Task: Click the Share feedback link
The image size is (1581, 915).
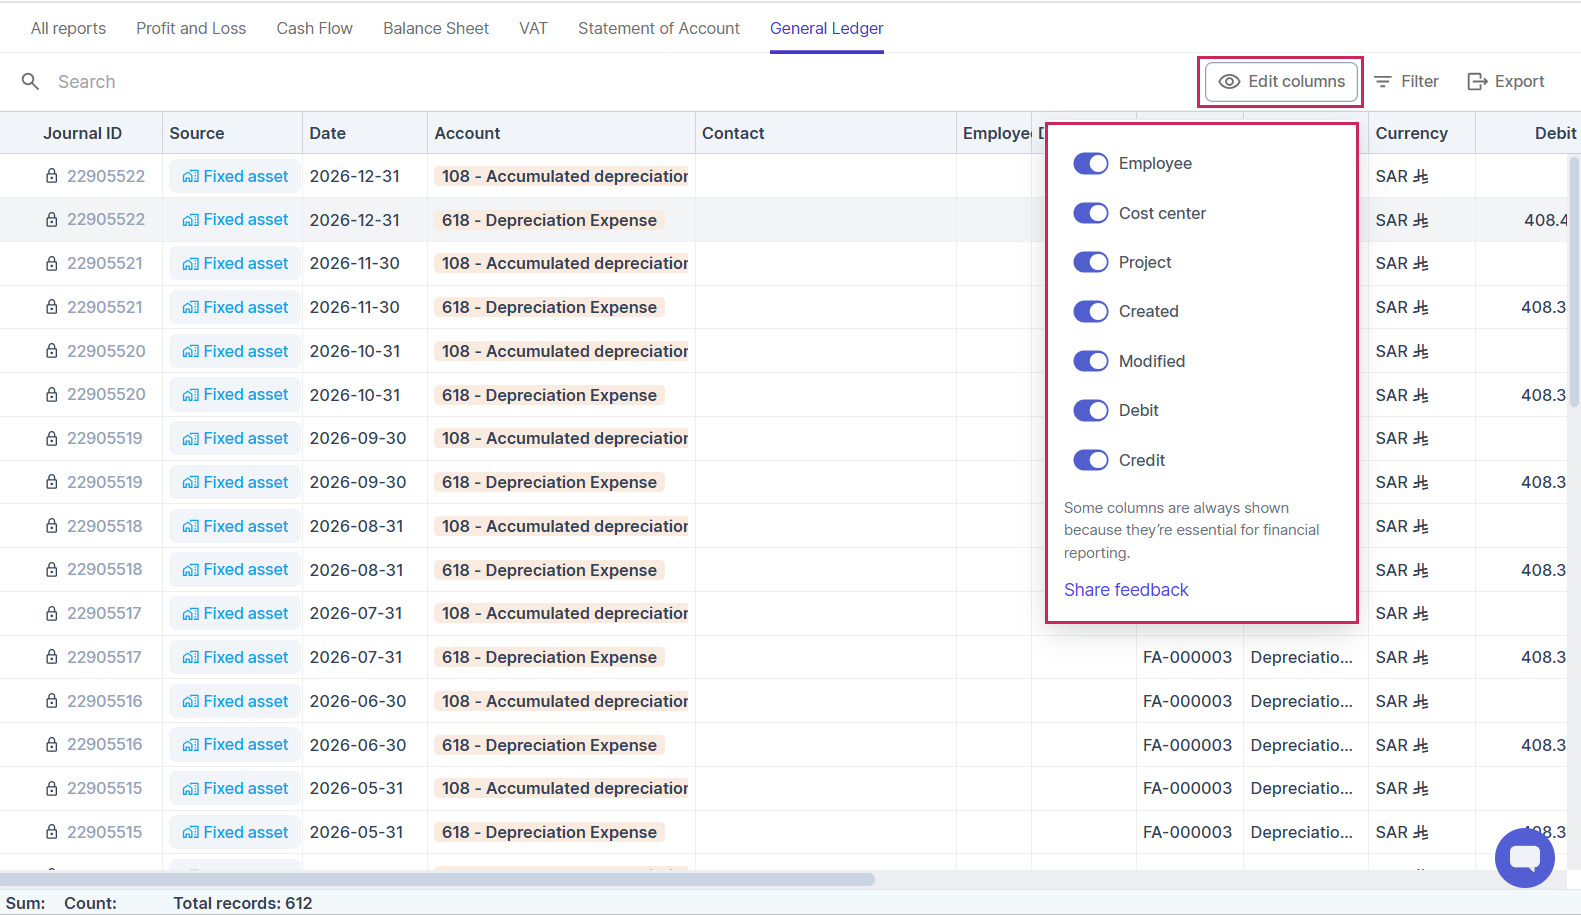Action: point(1126,590)
